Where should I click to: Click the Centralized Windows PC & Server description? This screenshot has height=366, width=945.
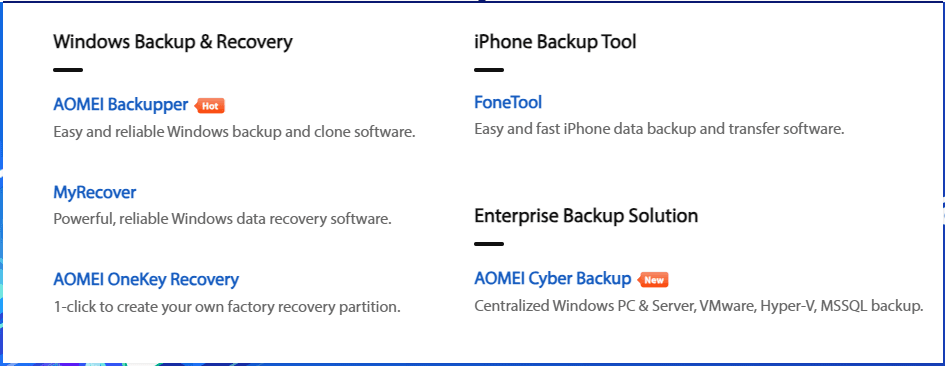point(699,306)
